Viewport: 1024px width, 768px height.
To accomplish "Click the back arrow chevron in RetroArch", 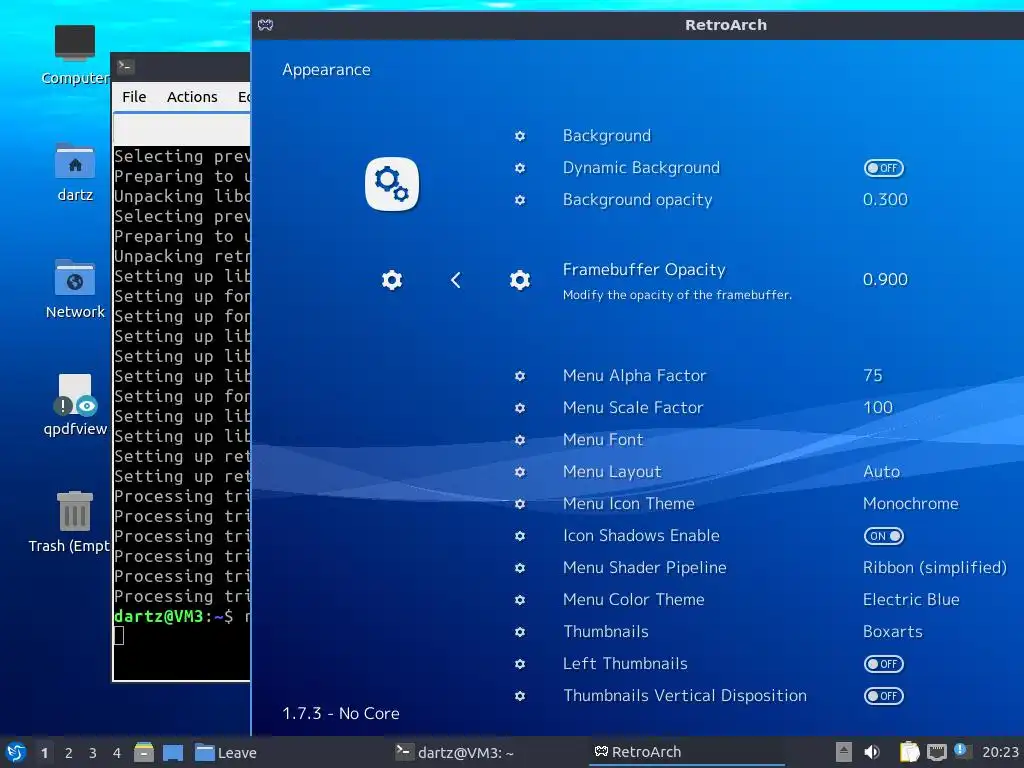I will click(x=456, y=280).
